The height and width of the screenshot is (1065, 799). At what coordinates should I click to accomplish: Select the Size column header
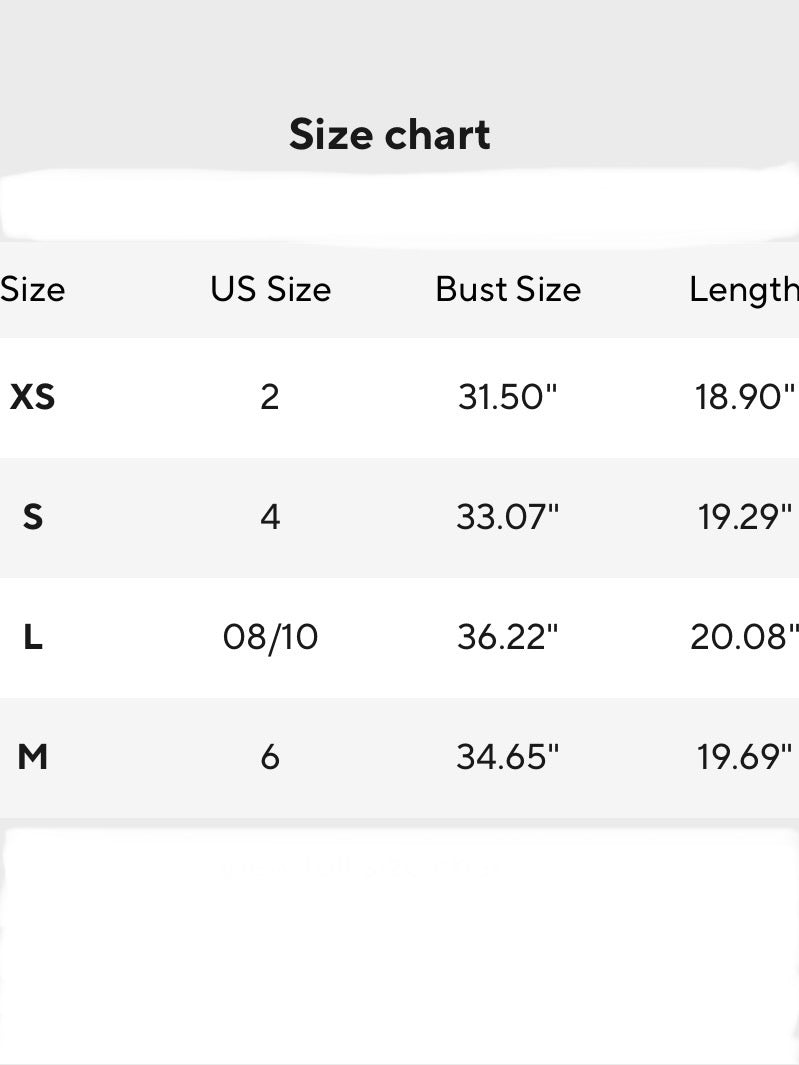click(x=32, y=289)
